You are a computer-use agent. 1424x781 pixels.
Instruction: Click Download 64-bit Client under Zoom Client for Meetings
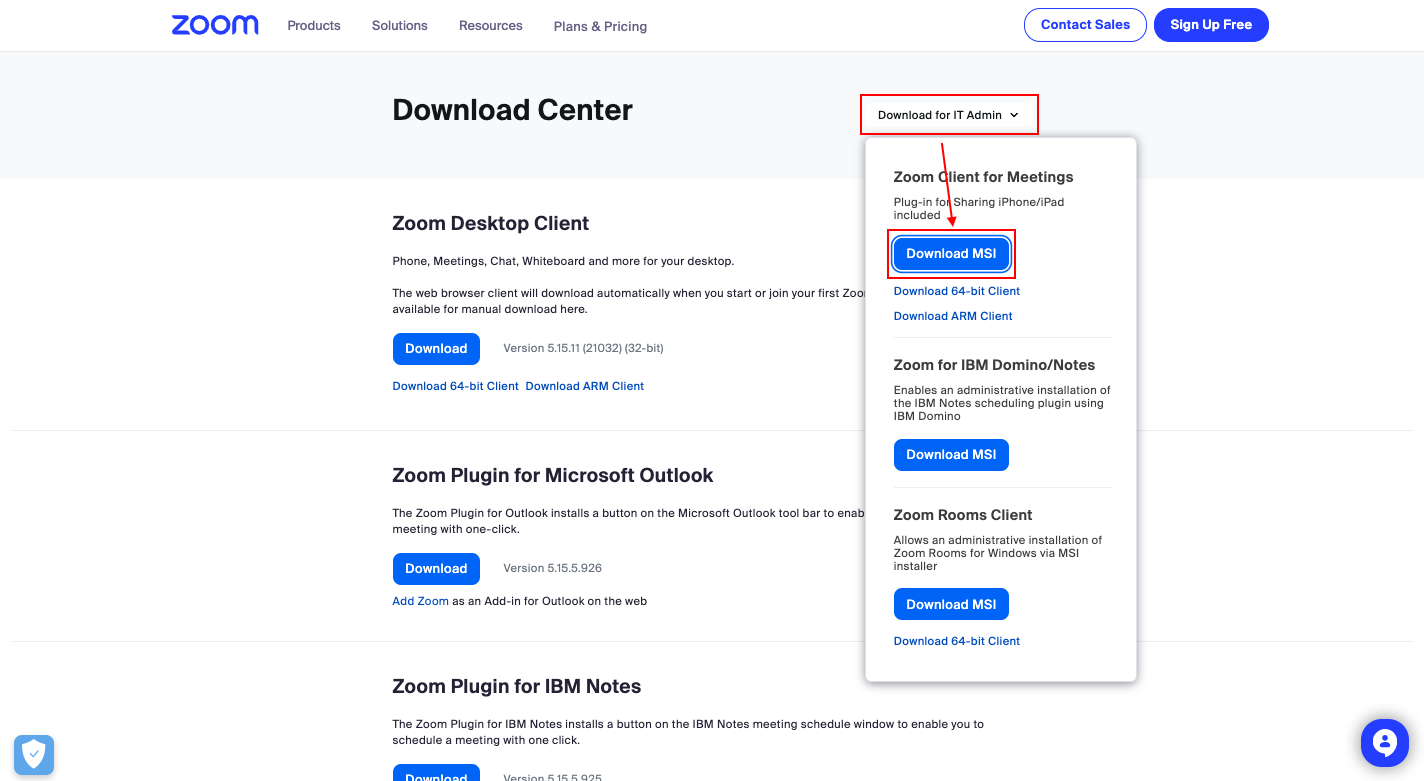point(957,291)
